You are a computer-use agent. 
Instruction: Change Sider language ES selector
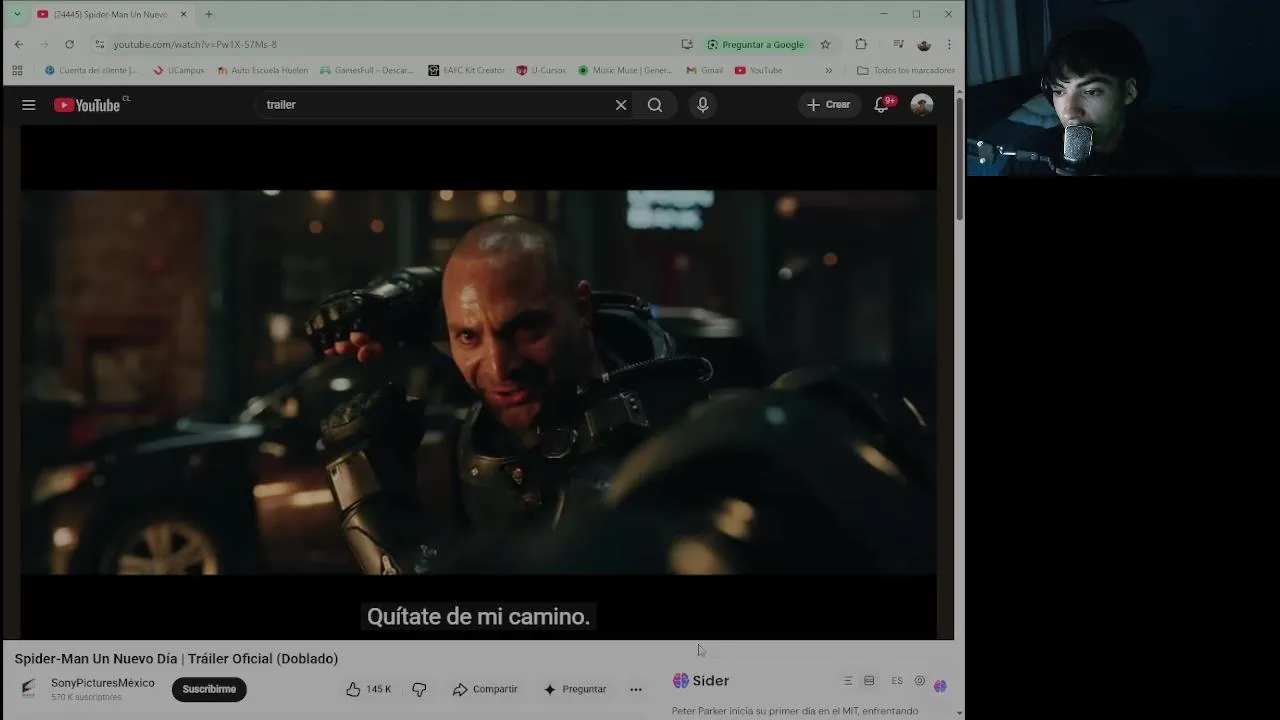click(897, 681)
